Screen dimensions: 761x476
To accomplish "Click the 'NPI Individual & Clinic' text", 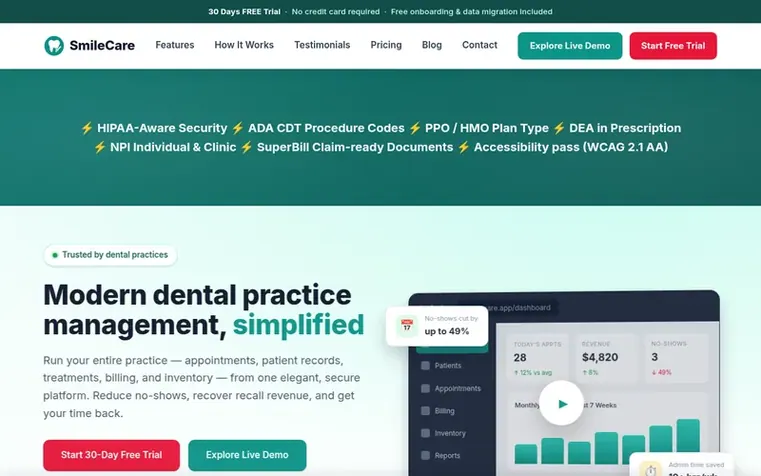I will pyautogui.click(x=173, y=147).
